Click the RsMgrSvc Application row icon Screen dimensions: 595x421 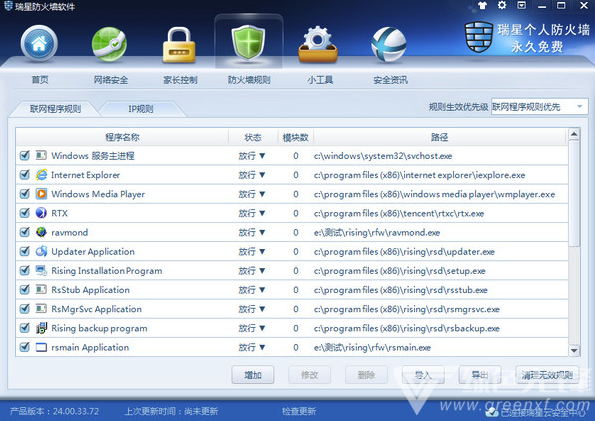point(41,308)
